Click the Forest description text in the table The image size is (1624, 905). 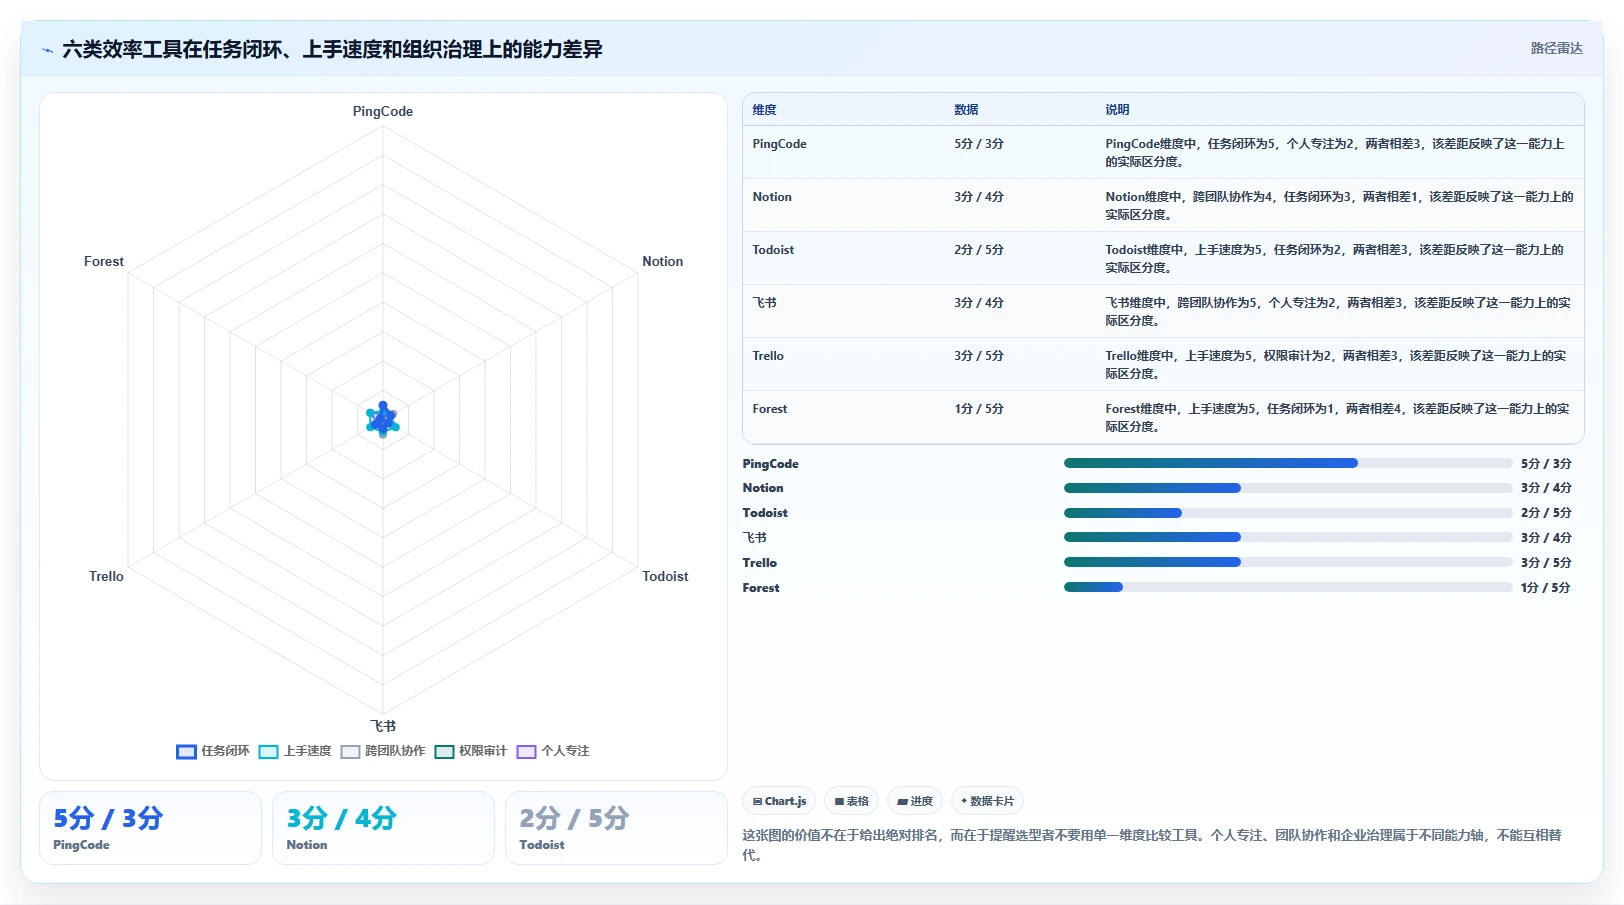1337,417
